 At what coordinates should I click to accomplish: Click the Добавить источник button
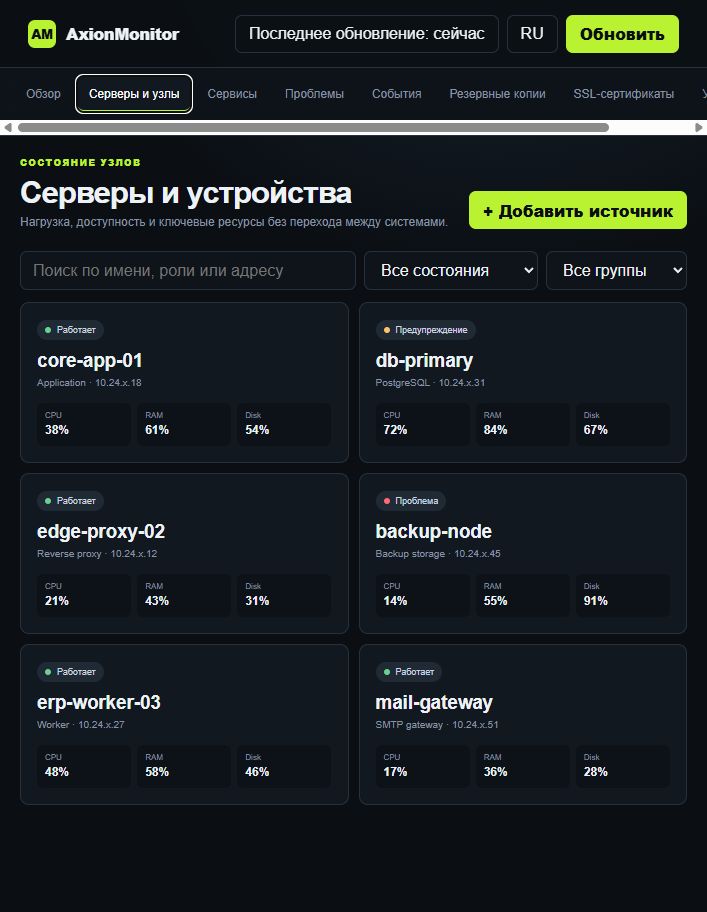click(x=578, y=210)
